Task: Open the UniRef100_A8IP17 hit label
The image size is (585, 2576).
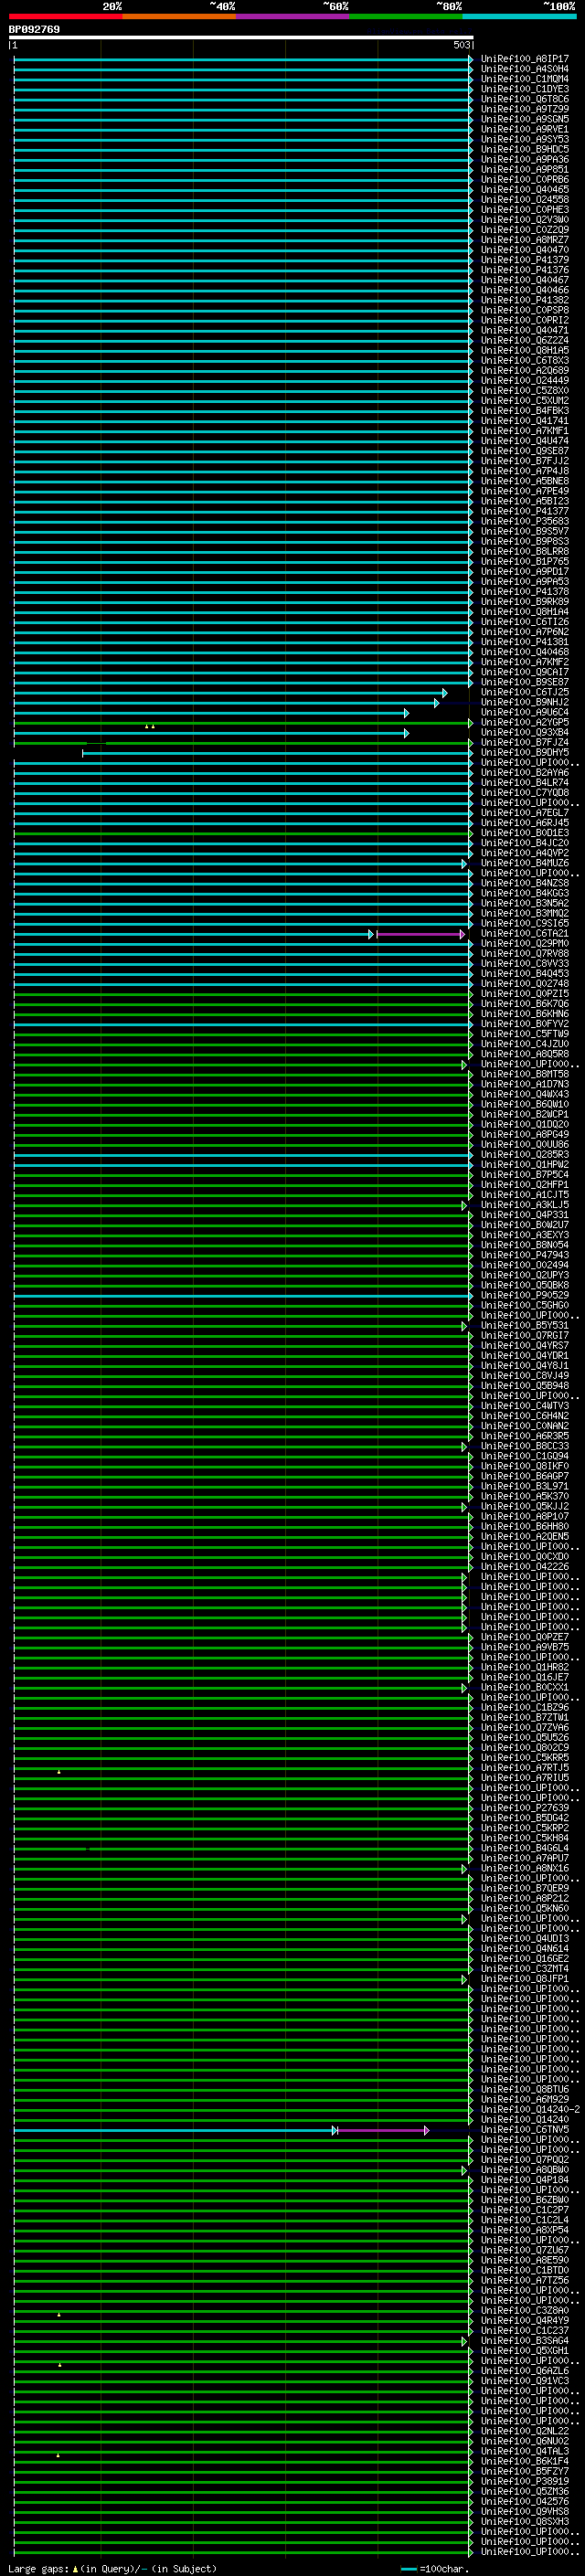Action: coord(525,59)
